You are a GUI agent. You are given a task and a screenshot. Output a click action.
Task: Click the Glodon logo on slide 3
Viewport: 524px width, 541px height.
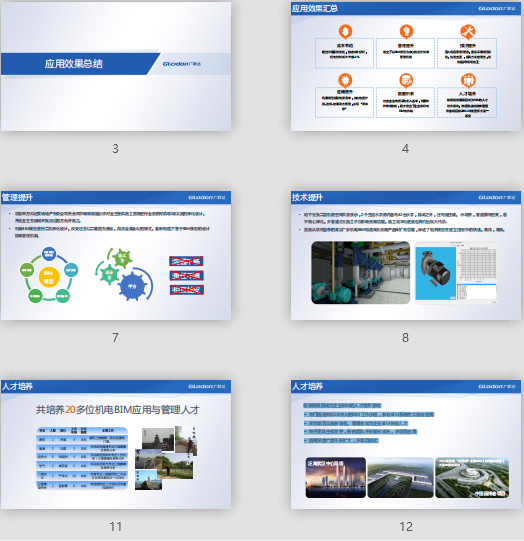[x=182, y=64]
